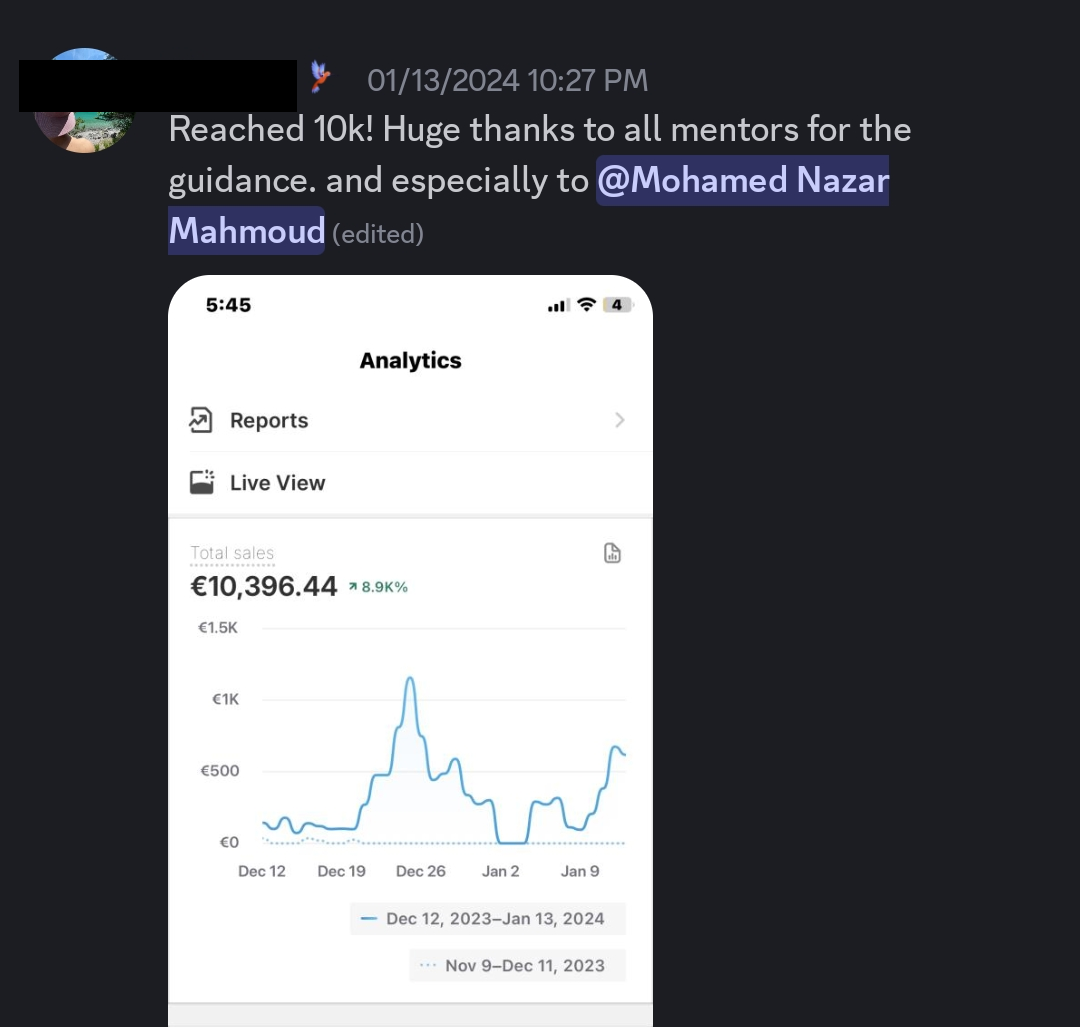Screen dimensions: 1080x1027
Task: Open the total sales report document icon
Action: [612, 553]
